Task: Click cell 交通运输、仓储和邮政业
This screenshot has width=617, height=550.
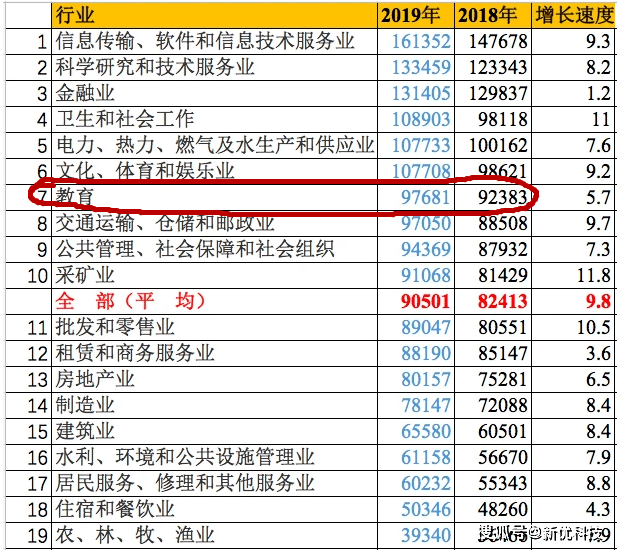Action: 214,223
